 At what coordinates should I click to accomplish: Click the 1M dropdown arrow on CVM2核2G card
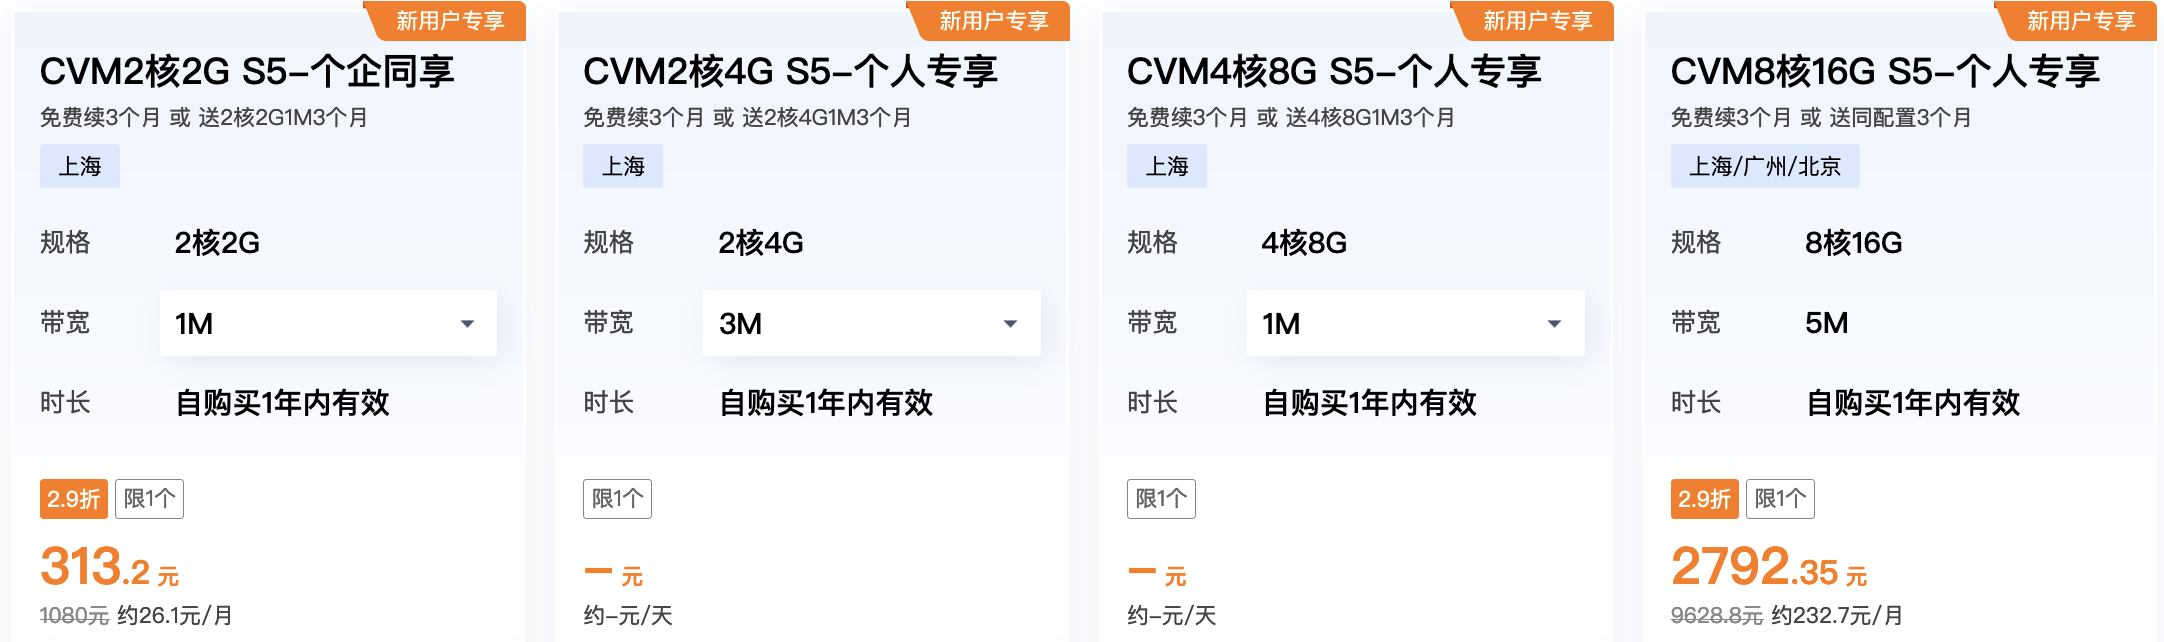(467, 324)
